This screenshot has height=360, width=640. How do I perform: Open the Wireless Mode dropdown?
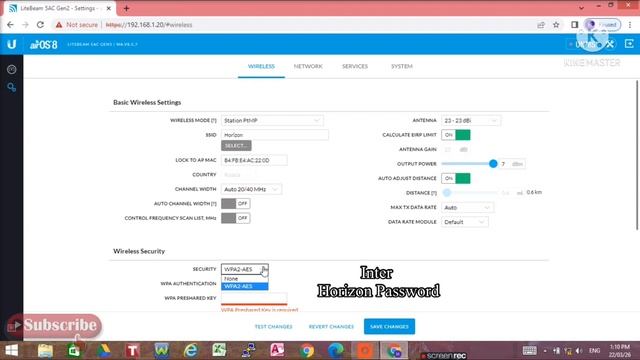pyautogui.click(x=272, y=120)
